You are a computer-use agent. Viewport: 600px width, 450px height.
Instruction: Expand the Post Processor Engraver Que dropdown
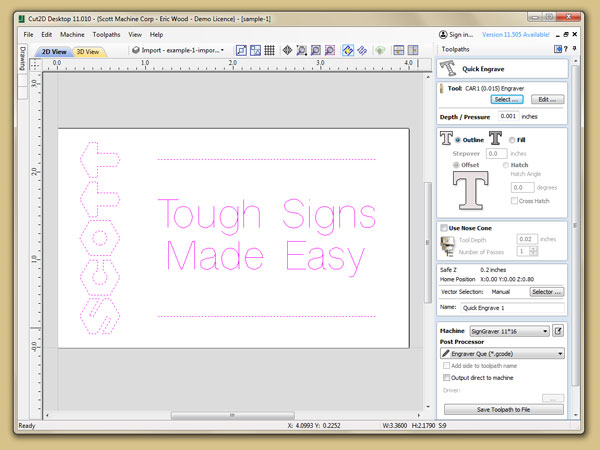click(501, 353)
